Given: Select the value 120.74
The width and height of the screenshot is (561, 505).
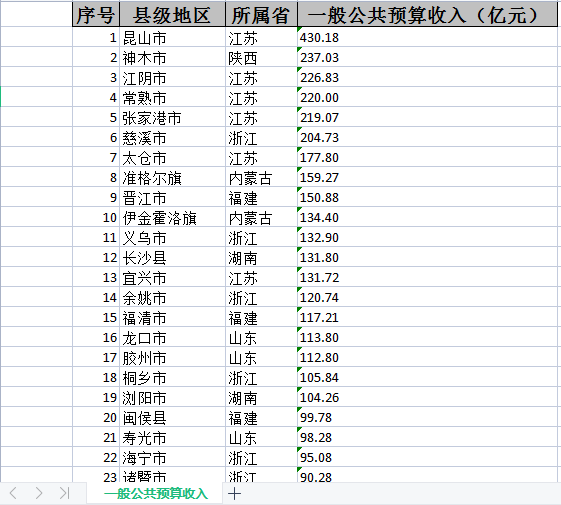Looking at the screenshot, I should (x=427, y=298).
